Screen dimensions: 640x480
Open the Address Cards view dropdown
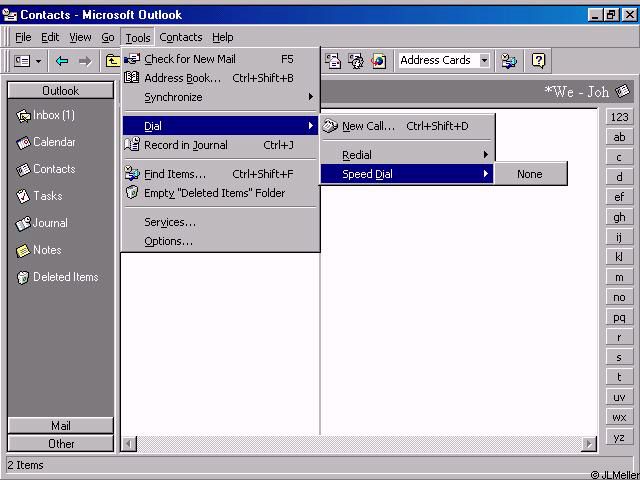[x=484, y=61]
